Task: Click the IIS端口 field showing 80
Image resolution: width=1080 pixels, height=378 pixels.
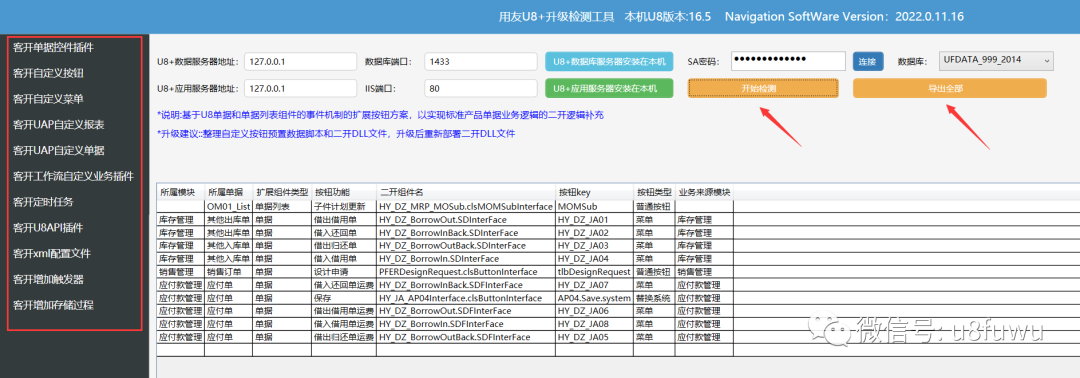Action: (x=481, y=88)
